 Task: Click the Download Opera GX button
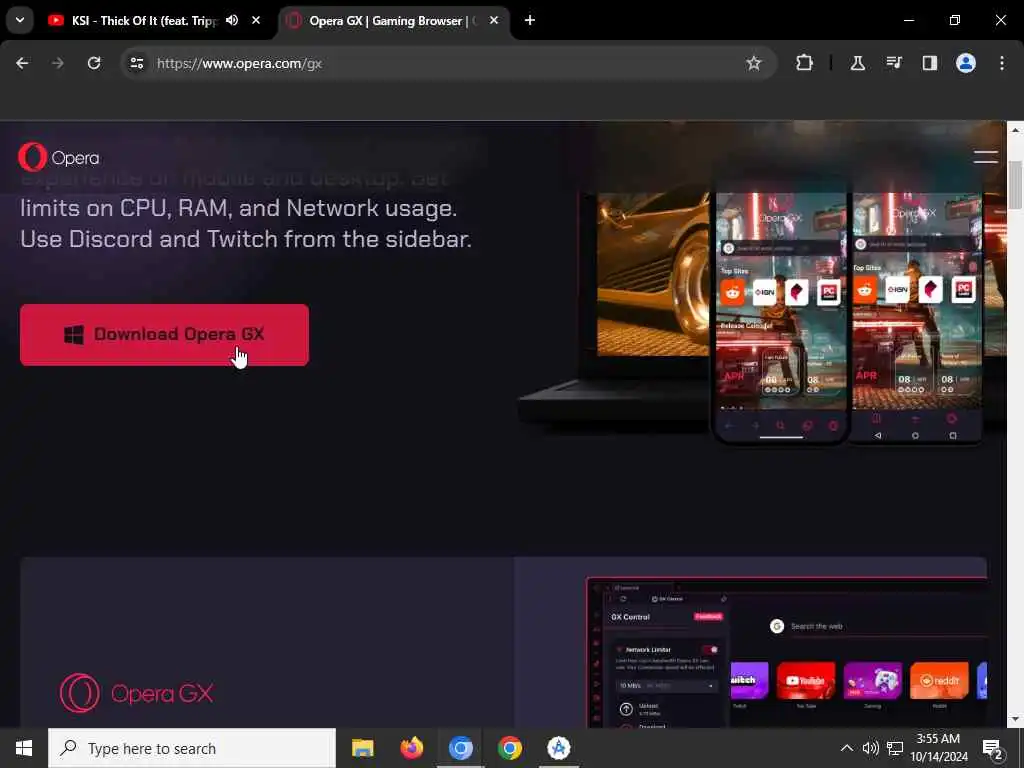[x=164, y=334]
